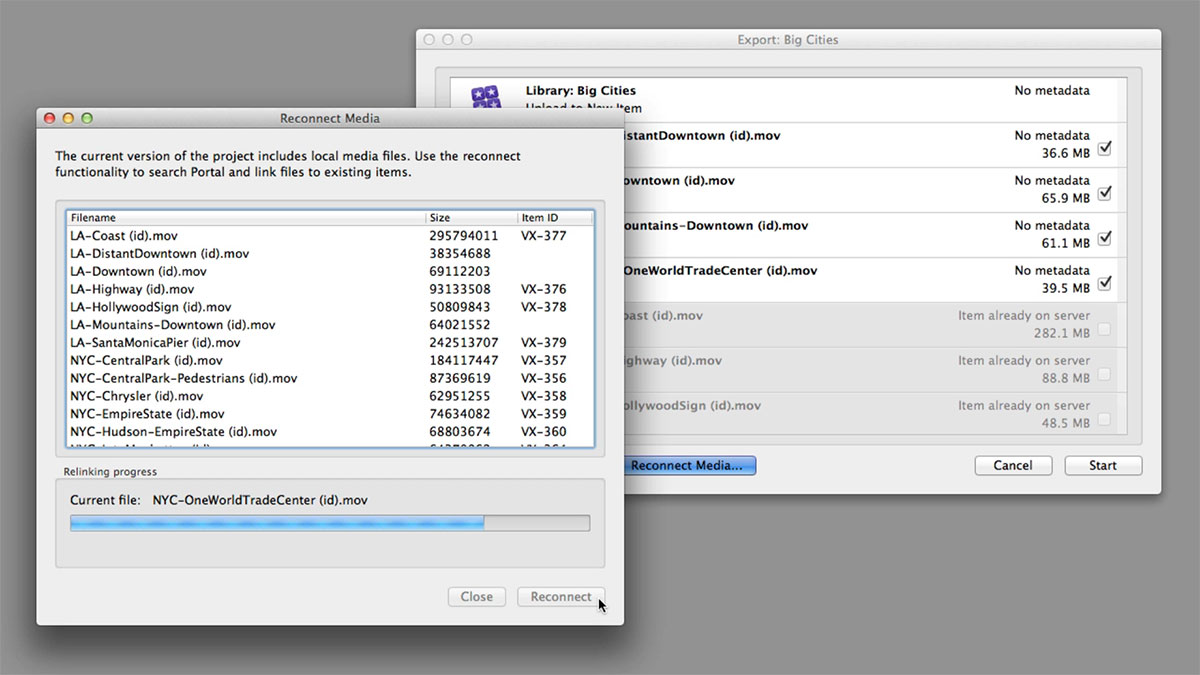Click the Close button in Reconnect Media dialog

pyautogui.click(x=477, y=597)
